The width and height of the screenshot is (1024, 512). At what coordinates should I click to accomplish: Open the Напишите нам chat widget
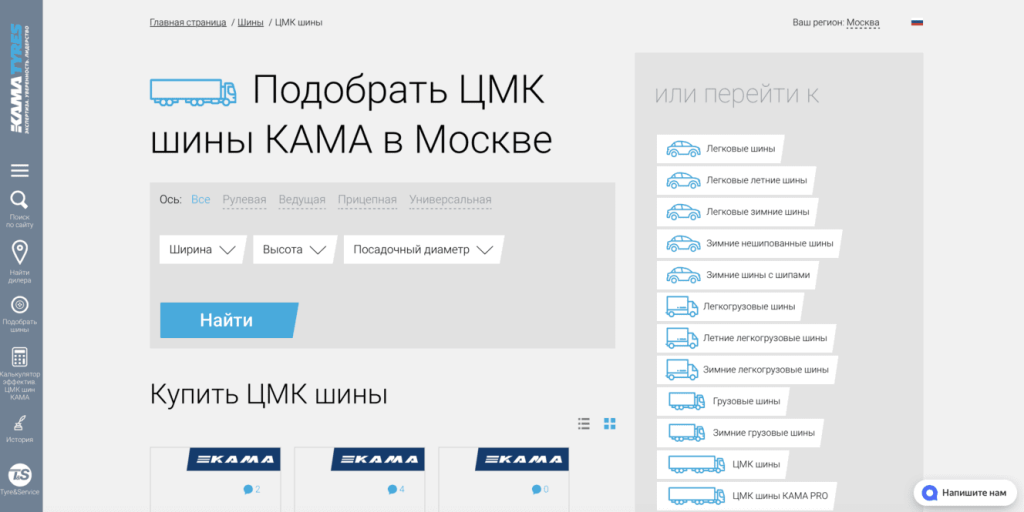966,493
